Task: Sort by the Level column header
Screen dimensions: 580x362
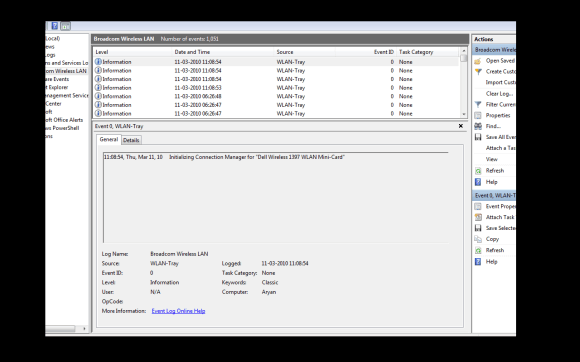Action: click(x=132, y=52)
